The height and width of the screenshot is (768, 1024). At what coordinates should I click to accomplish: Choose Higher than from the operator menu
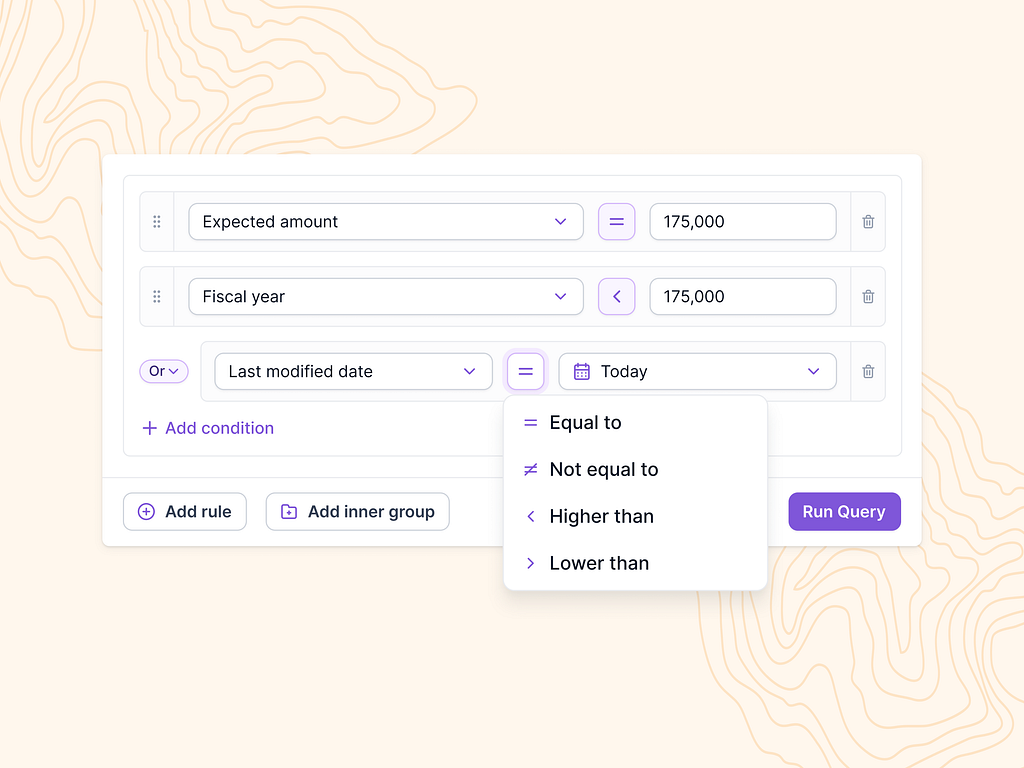coord(601,516)
